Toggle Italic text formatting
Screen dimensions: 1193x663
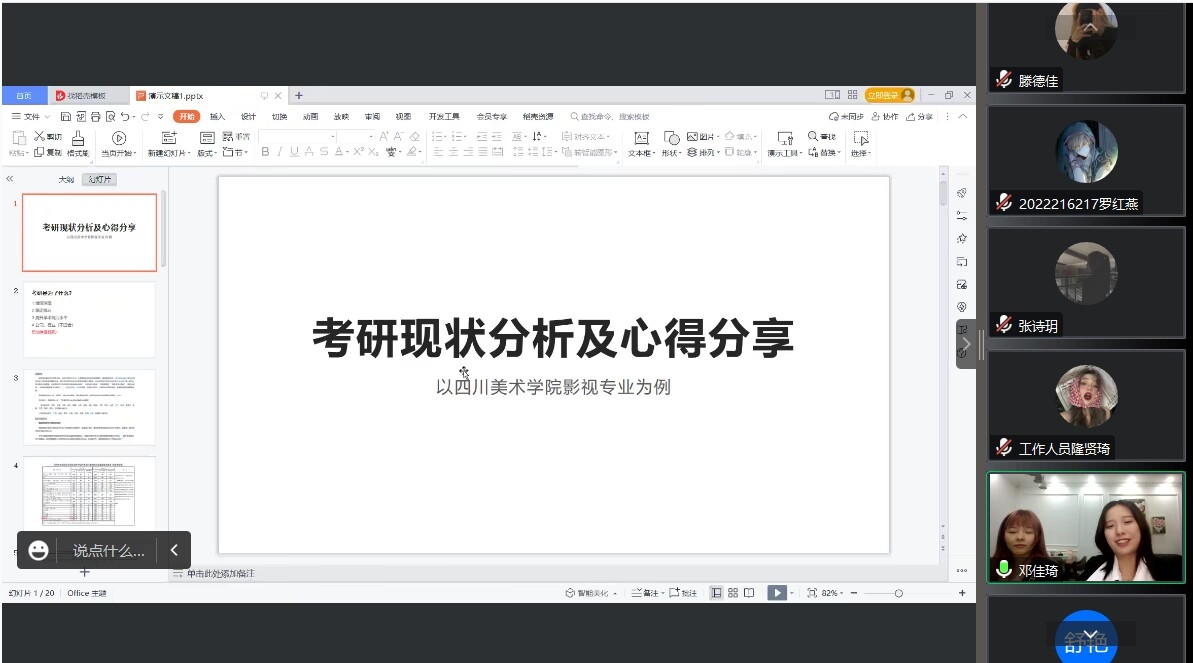280,152
